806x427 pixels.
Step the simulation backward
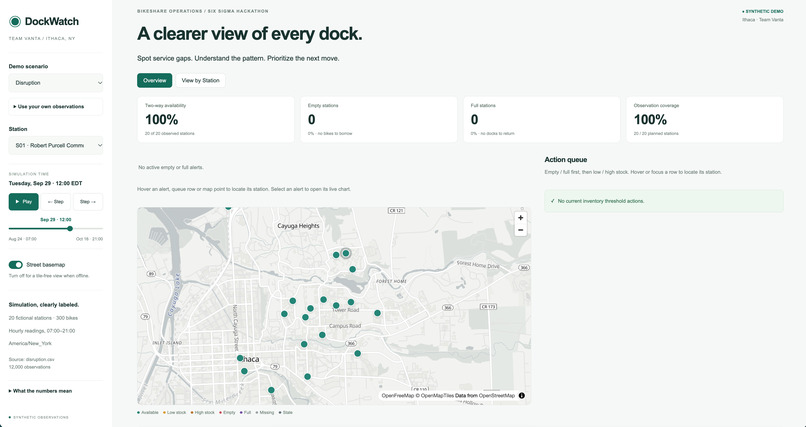(x=56, y=201)
